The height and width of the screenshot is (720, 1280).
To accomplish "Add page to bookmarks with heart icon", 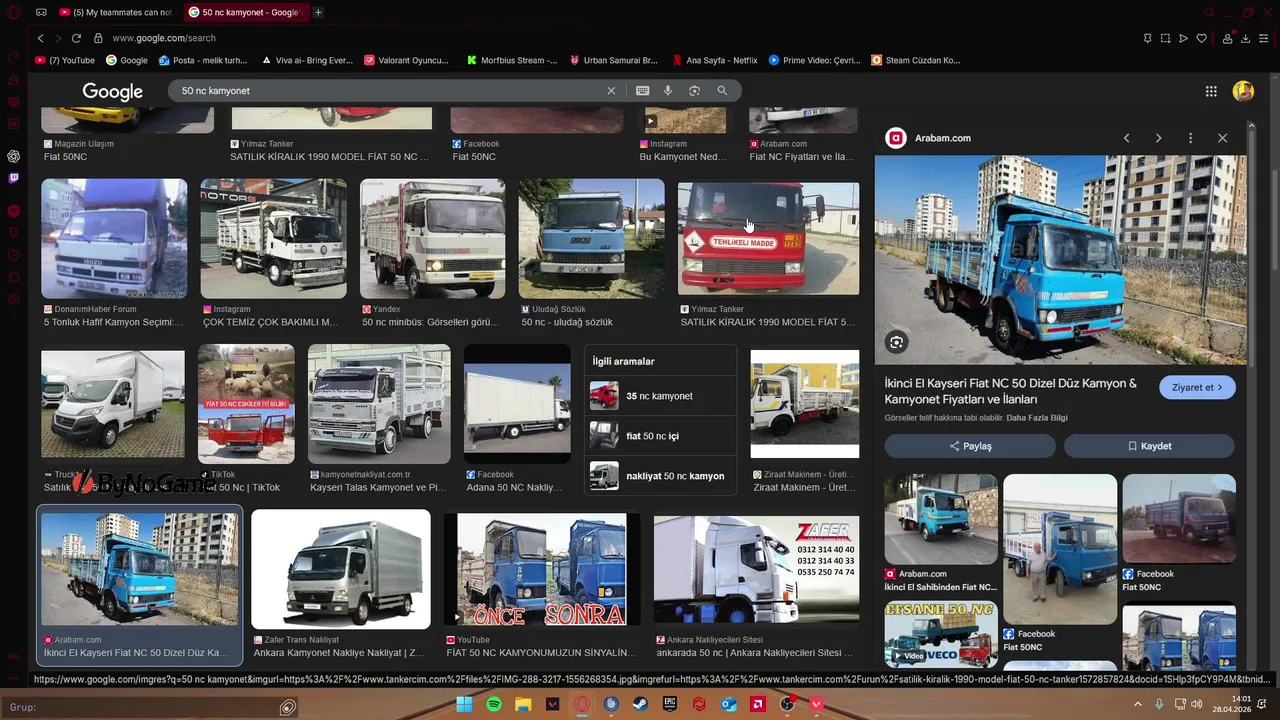I will tap(1201, 38).
